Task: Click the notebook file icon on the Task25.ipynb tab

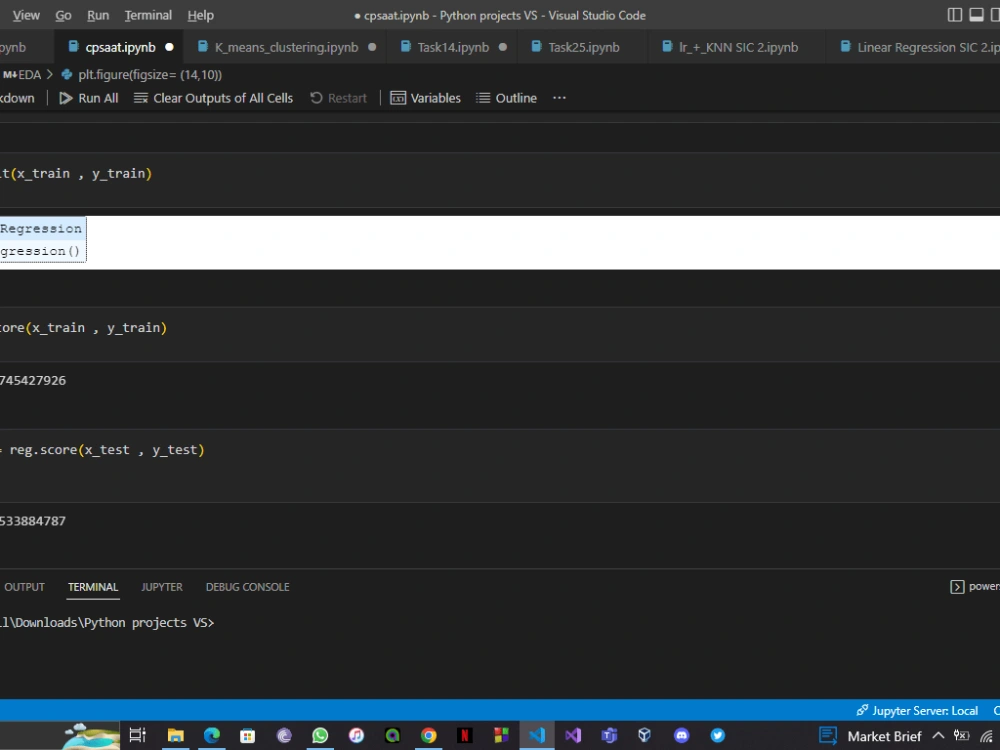Action: click(x=536, y=47)
